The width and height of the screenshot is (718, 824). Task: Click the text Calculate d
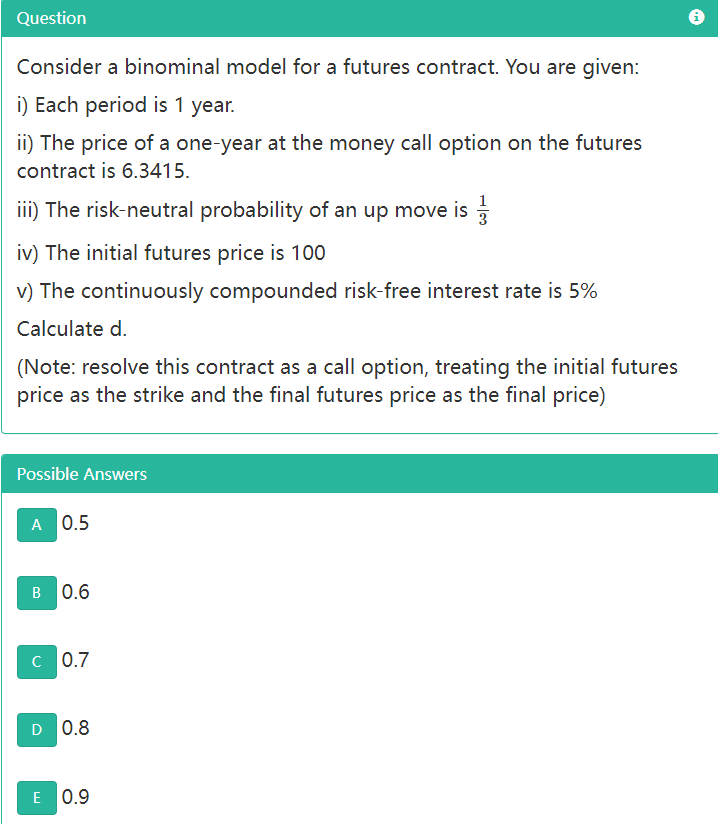pos(71,329)
